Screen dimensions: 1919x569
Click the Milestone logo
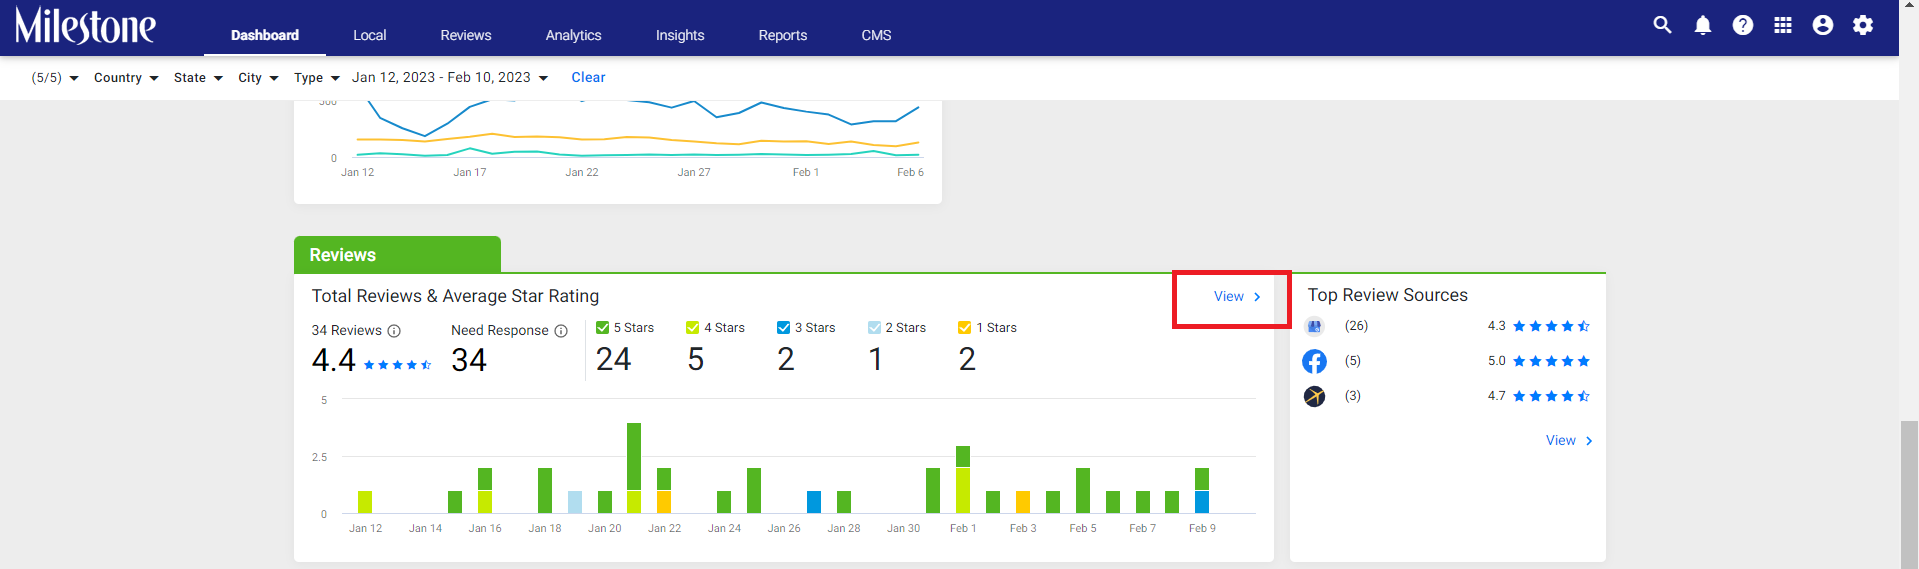coord(85,26)
